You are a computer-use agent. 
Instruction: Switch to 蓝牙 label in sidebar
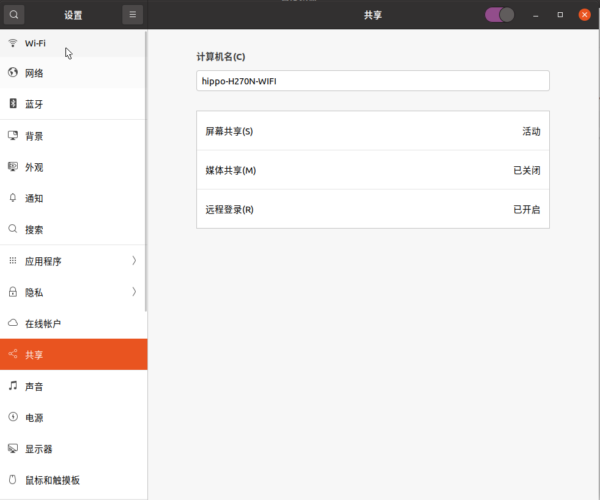click(x=34, y=104)
